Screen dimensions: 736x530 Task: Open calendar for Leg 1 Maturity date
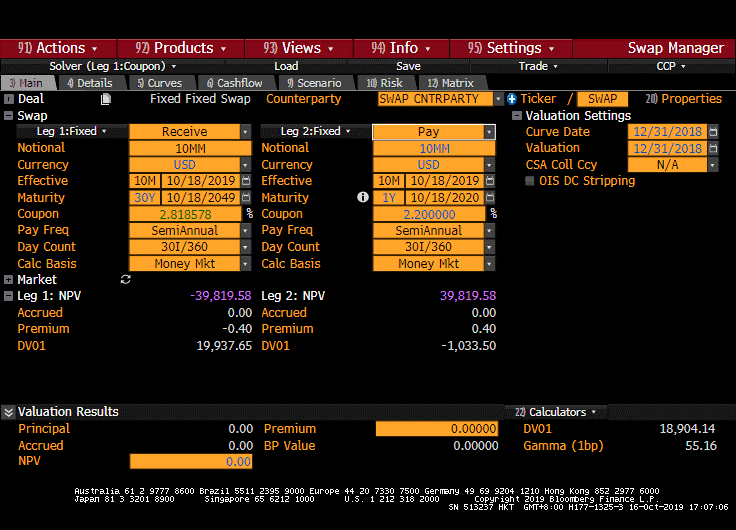click(x=246, y=197)
